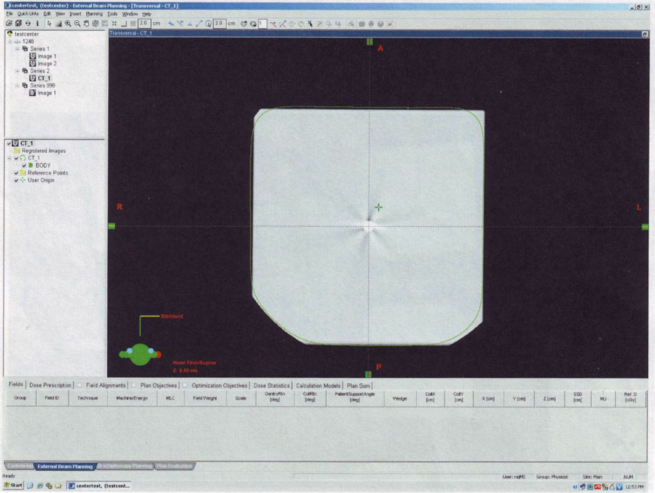This screenshot has width=655, height=493.
Task: Click the patient orientation figure icon
Action: pos(139,351)
